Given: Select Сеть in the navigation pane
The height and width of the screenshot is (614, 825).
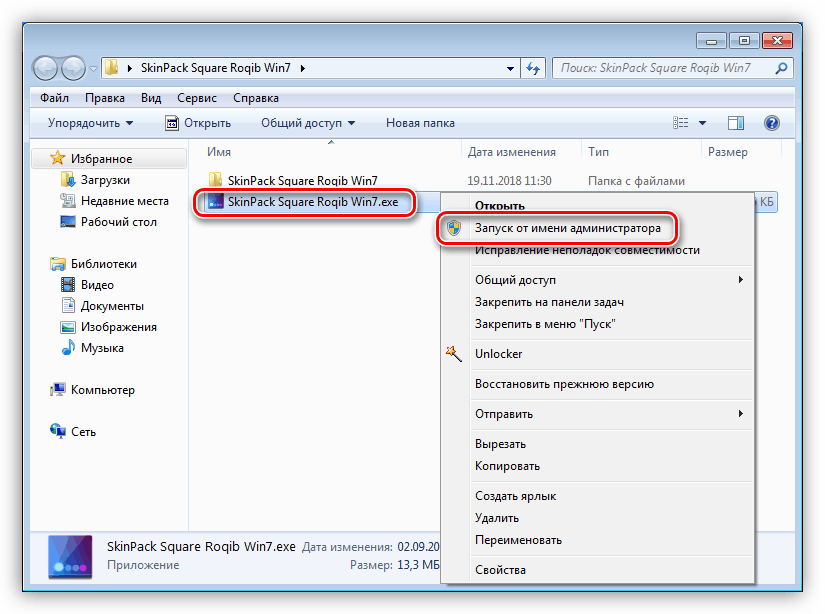Looking at the screenshot, I should [83, 432].
